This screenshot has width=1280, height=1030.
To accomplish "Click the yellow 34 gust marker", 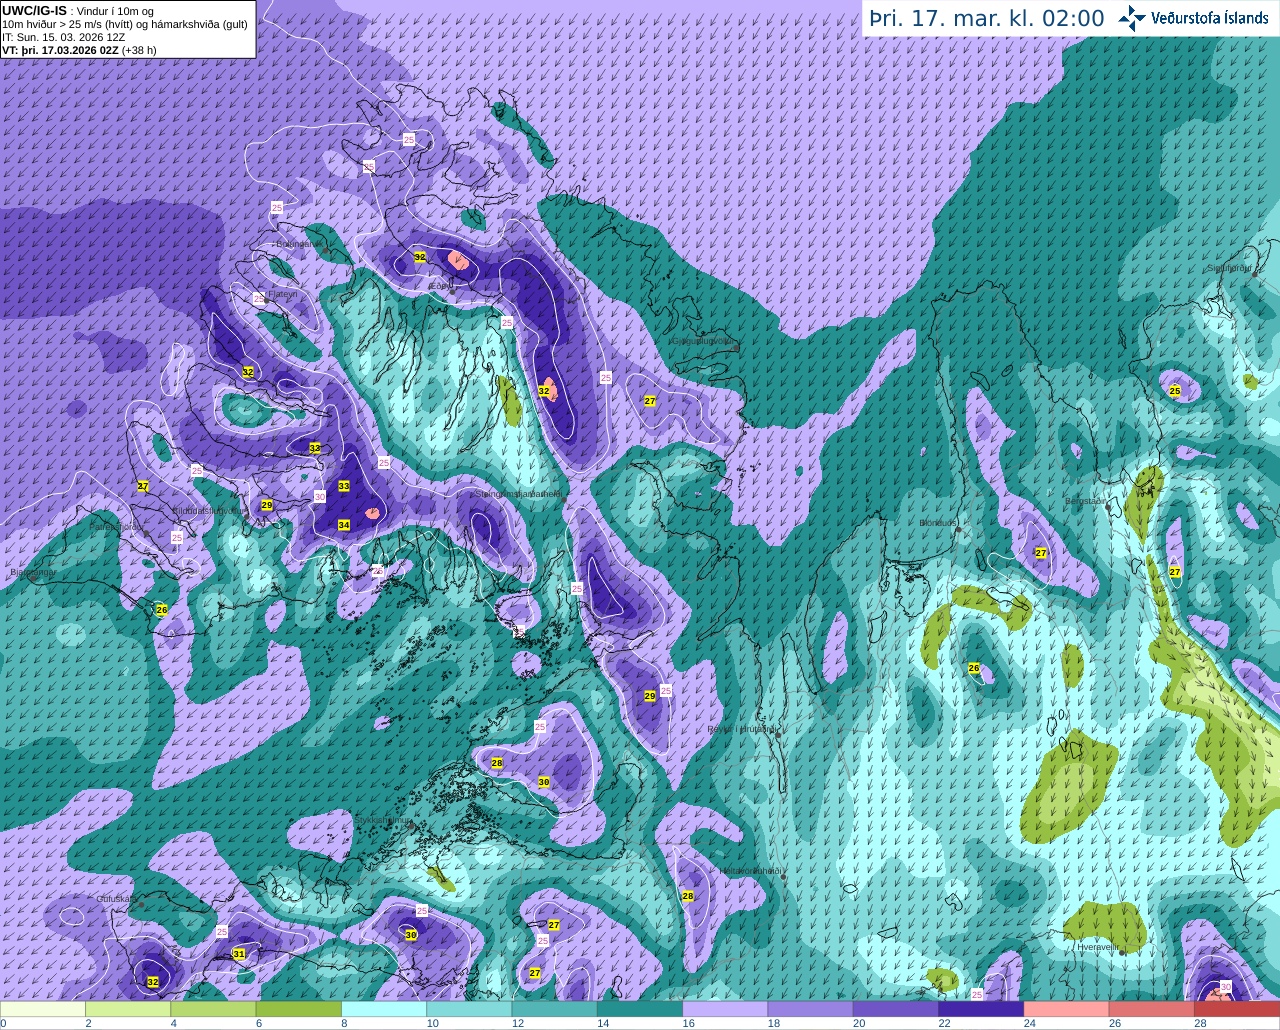I will point(344,525).
